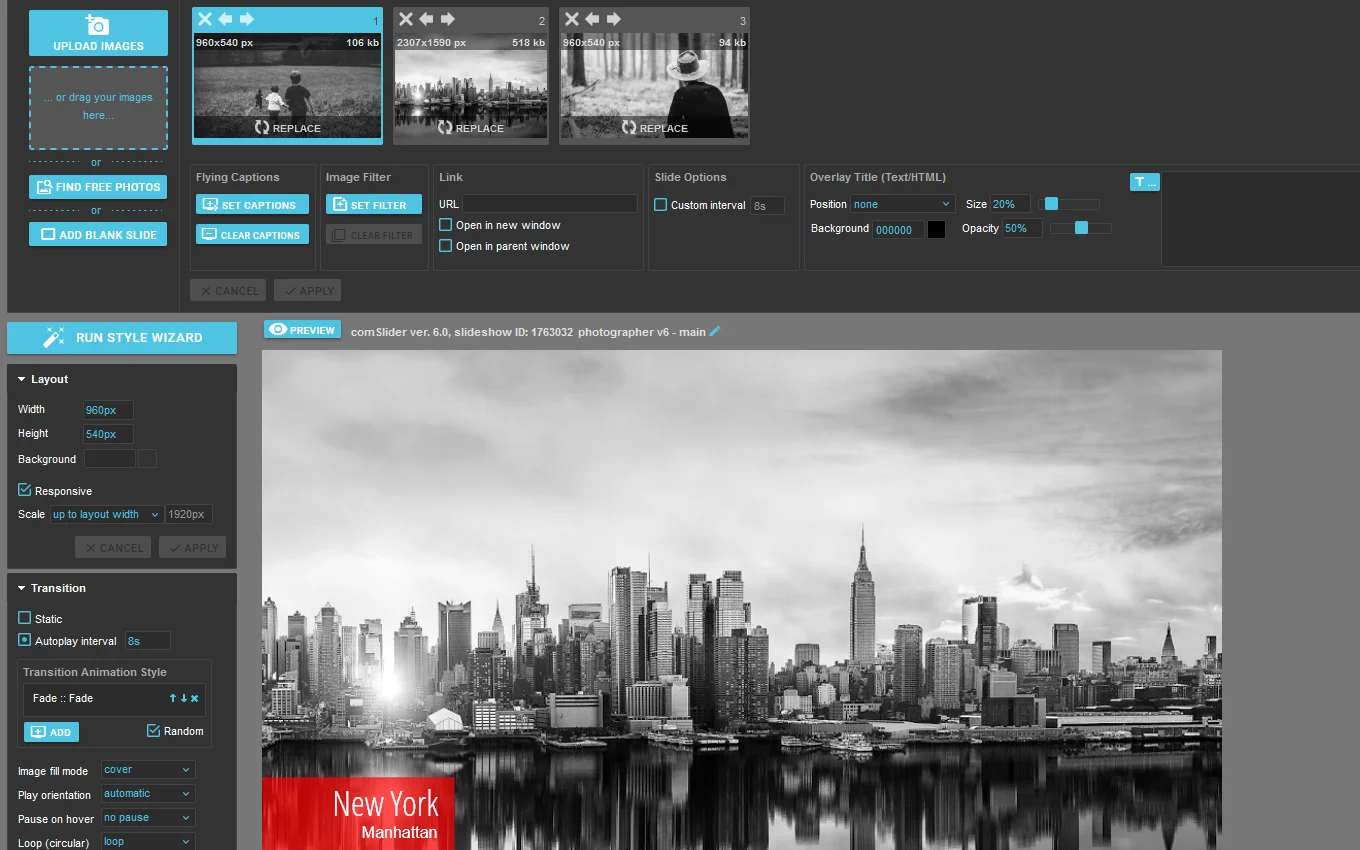The width and height of the screenshot is (1360, 850).
Task: Open the layout Background color swatch
Action: pos(147,459)
